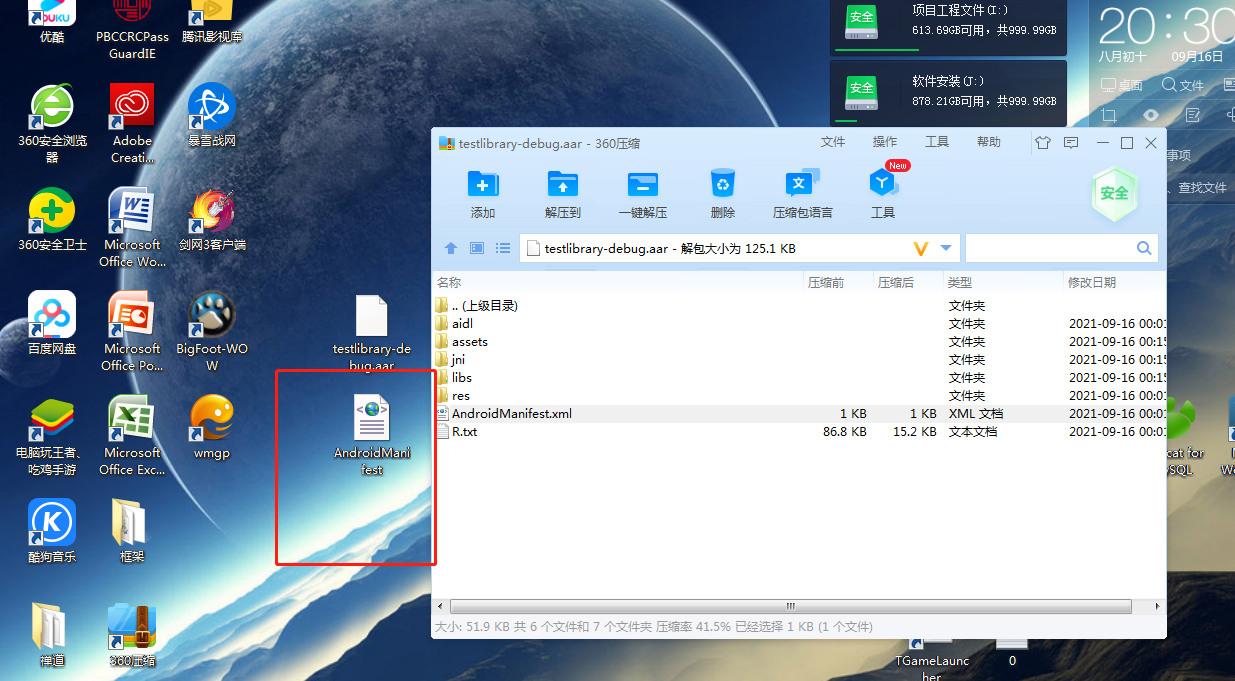The image size is (1235, 681).
Task: Switch to the thumbnail view icon
Action: 477,248
